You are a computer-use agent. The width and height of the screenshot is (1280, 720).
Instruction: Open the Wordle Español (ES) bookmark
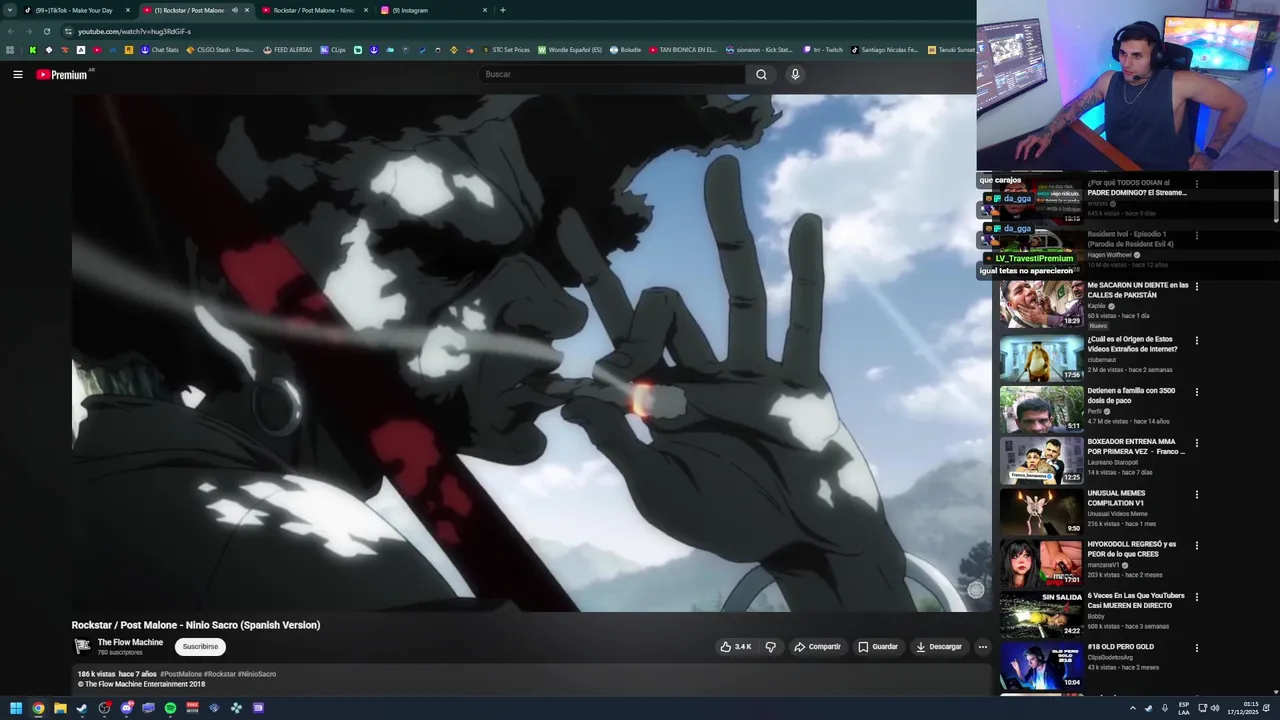[570, 50]
